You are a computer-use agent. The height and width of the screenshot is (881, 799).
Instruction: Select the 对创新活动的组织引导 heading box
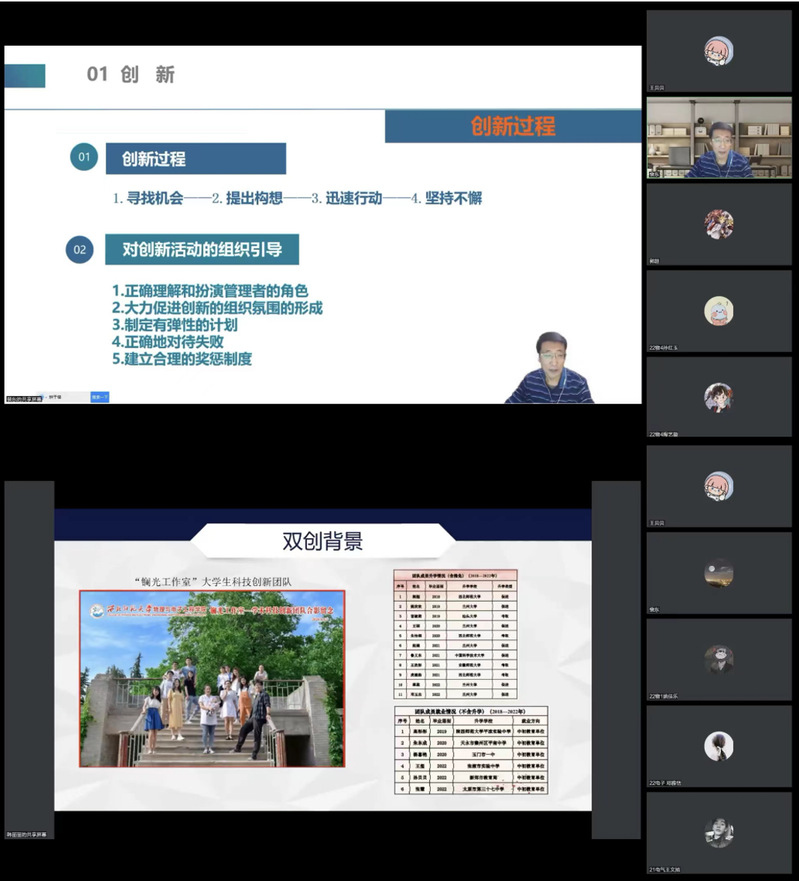point(201,249)
